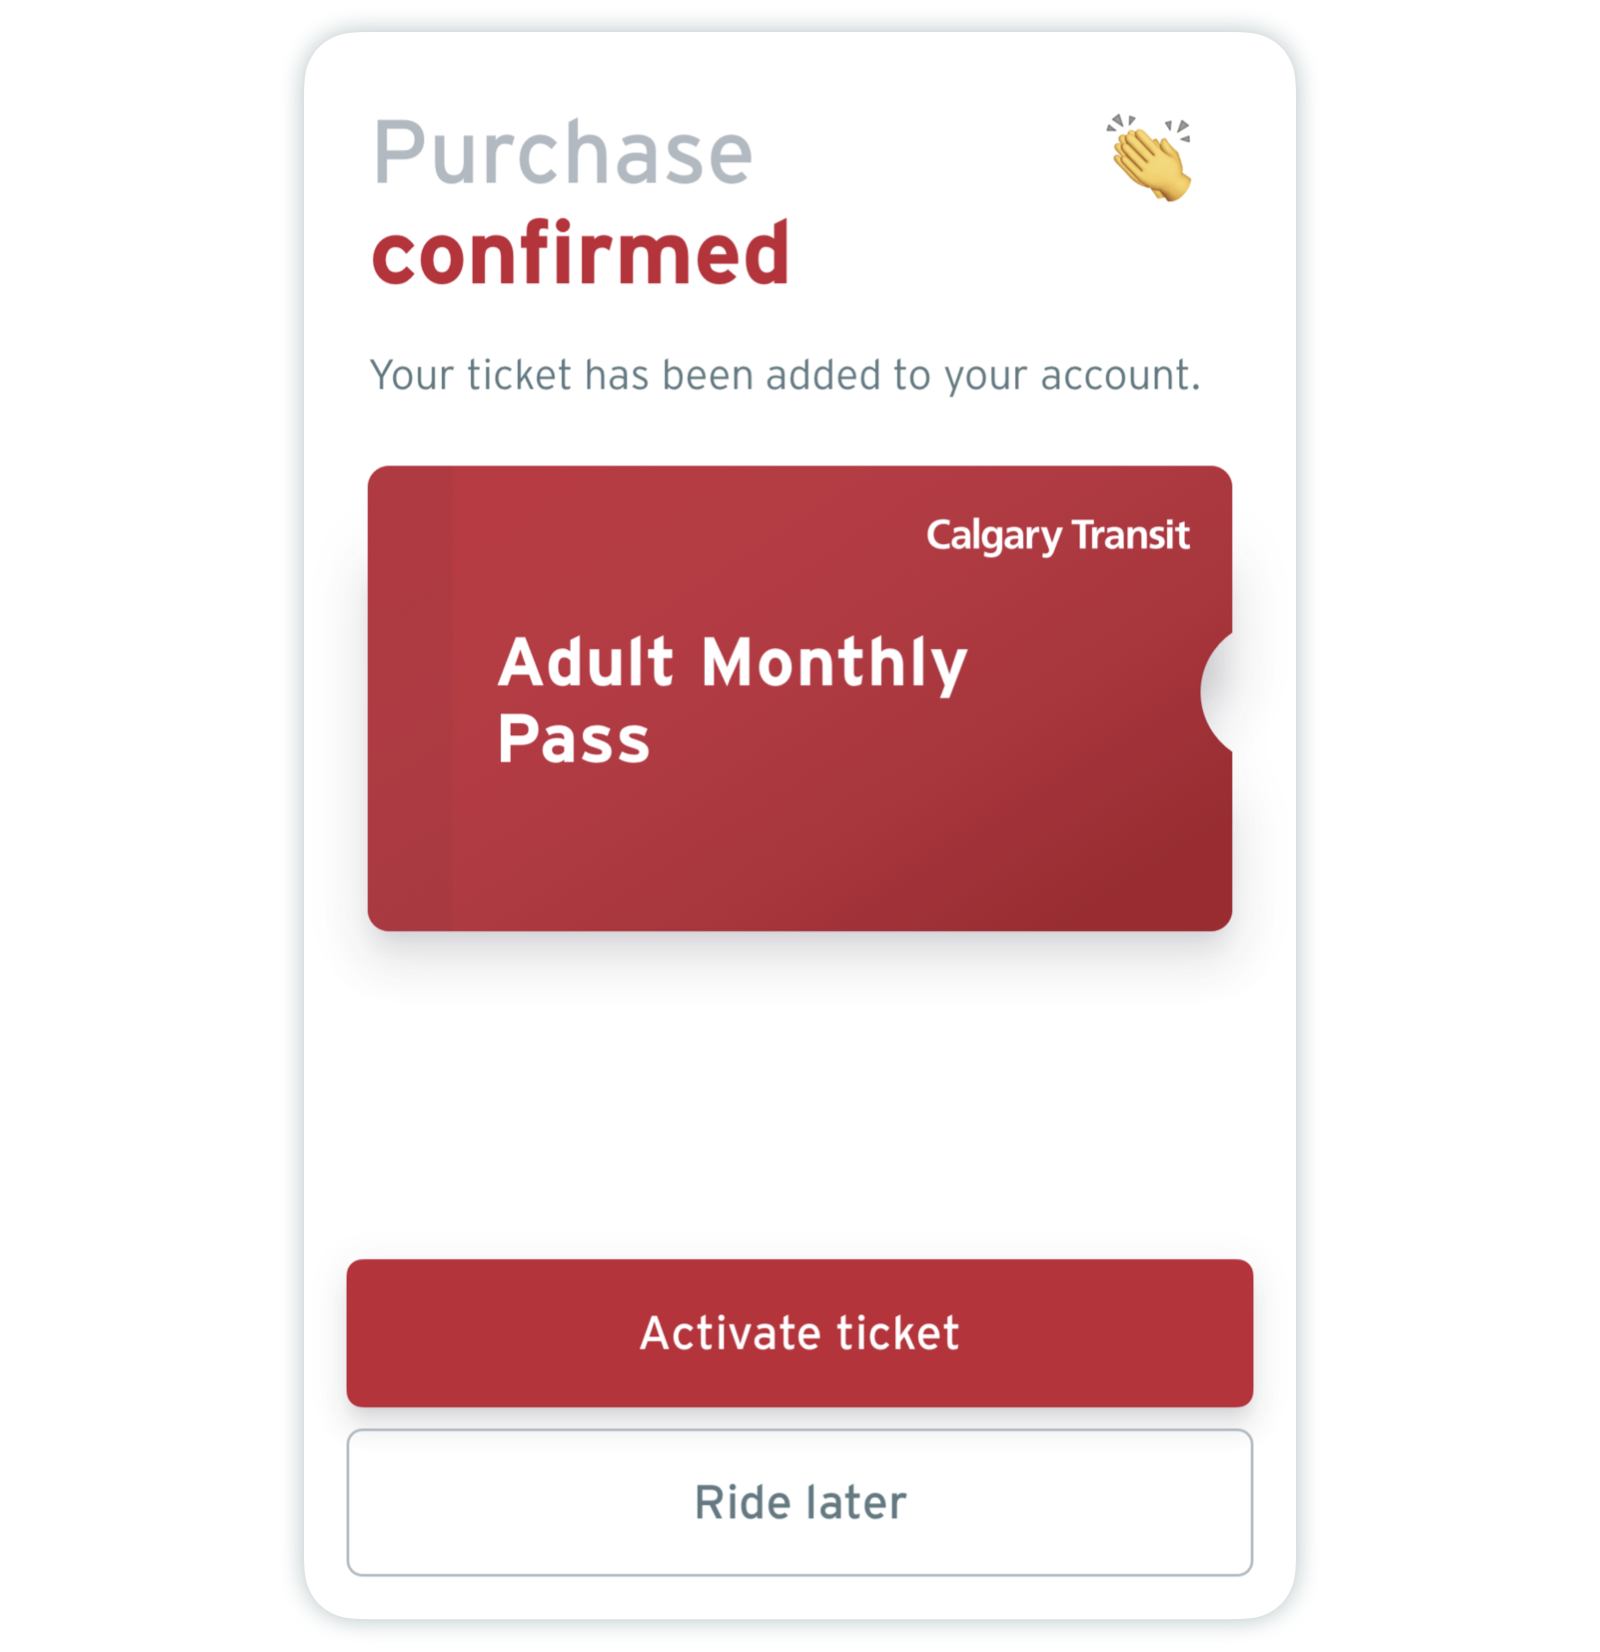The width and height of the screenshot is (1600, 1652).
Task: Tap the Purchase text in gray
Action: click(562, 152)
